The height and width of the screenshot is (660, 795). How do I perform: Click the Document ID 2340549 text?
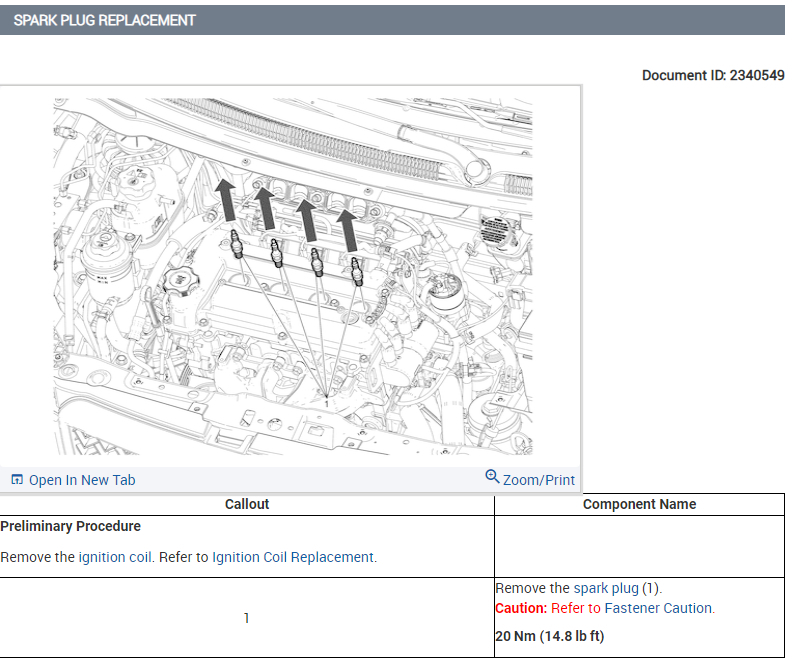pos(713,75)
